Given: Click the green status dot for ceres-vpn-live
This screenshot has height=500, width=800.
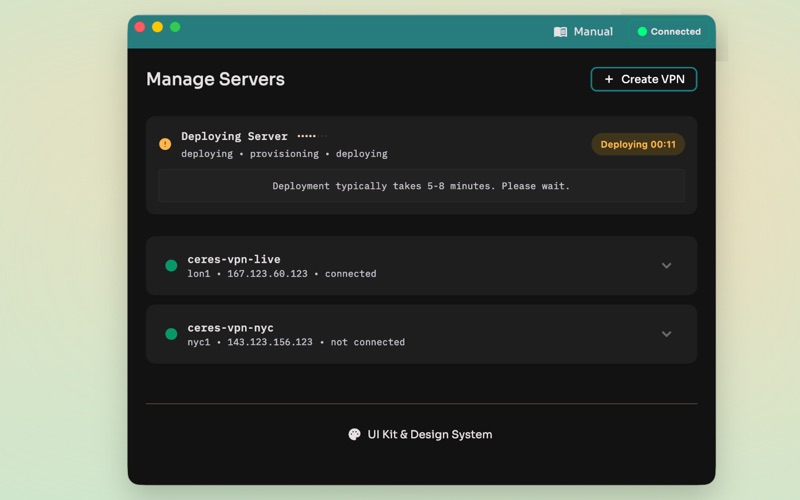Looking at the screenshot, I should click(171, 265).
